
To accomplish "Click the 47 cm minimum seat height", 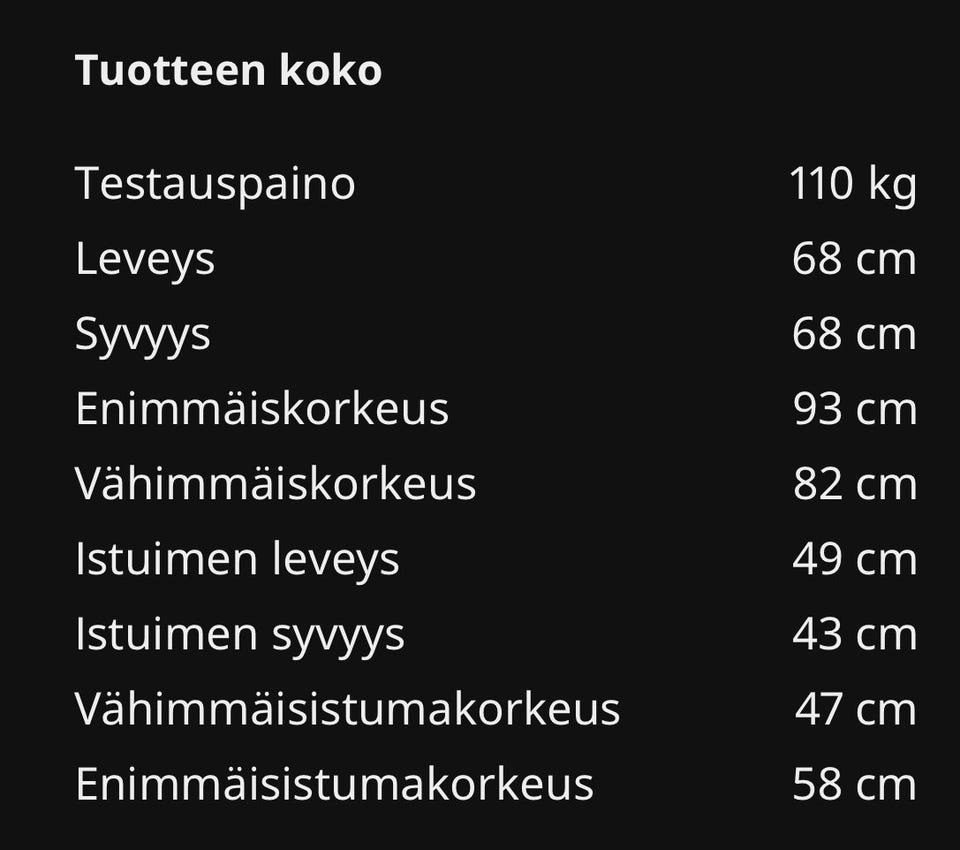I will click(x=855, y=709).
